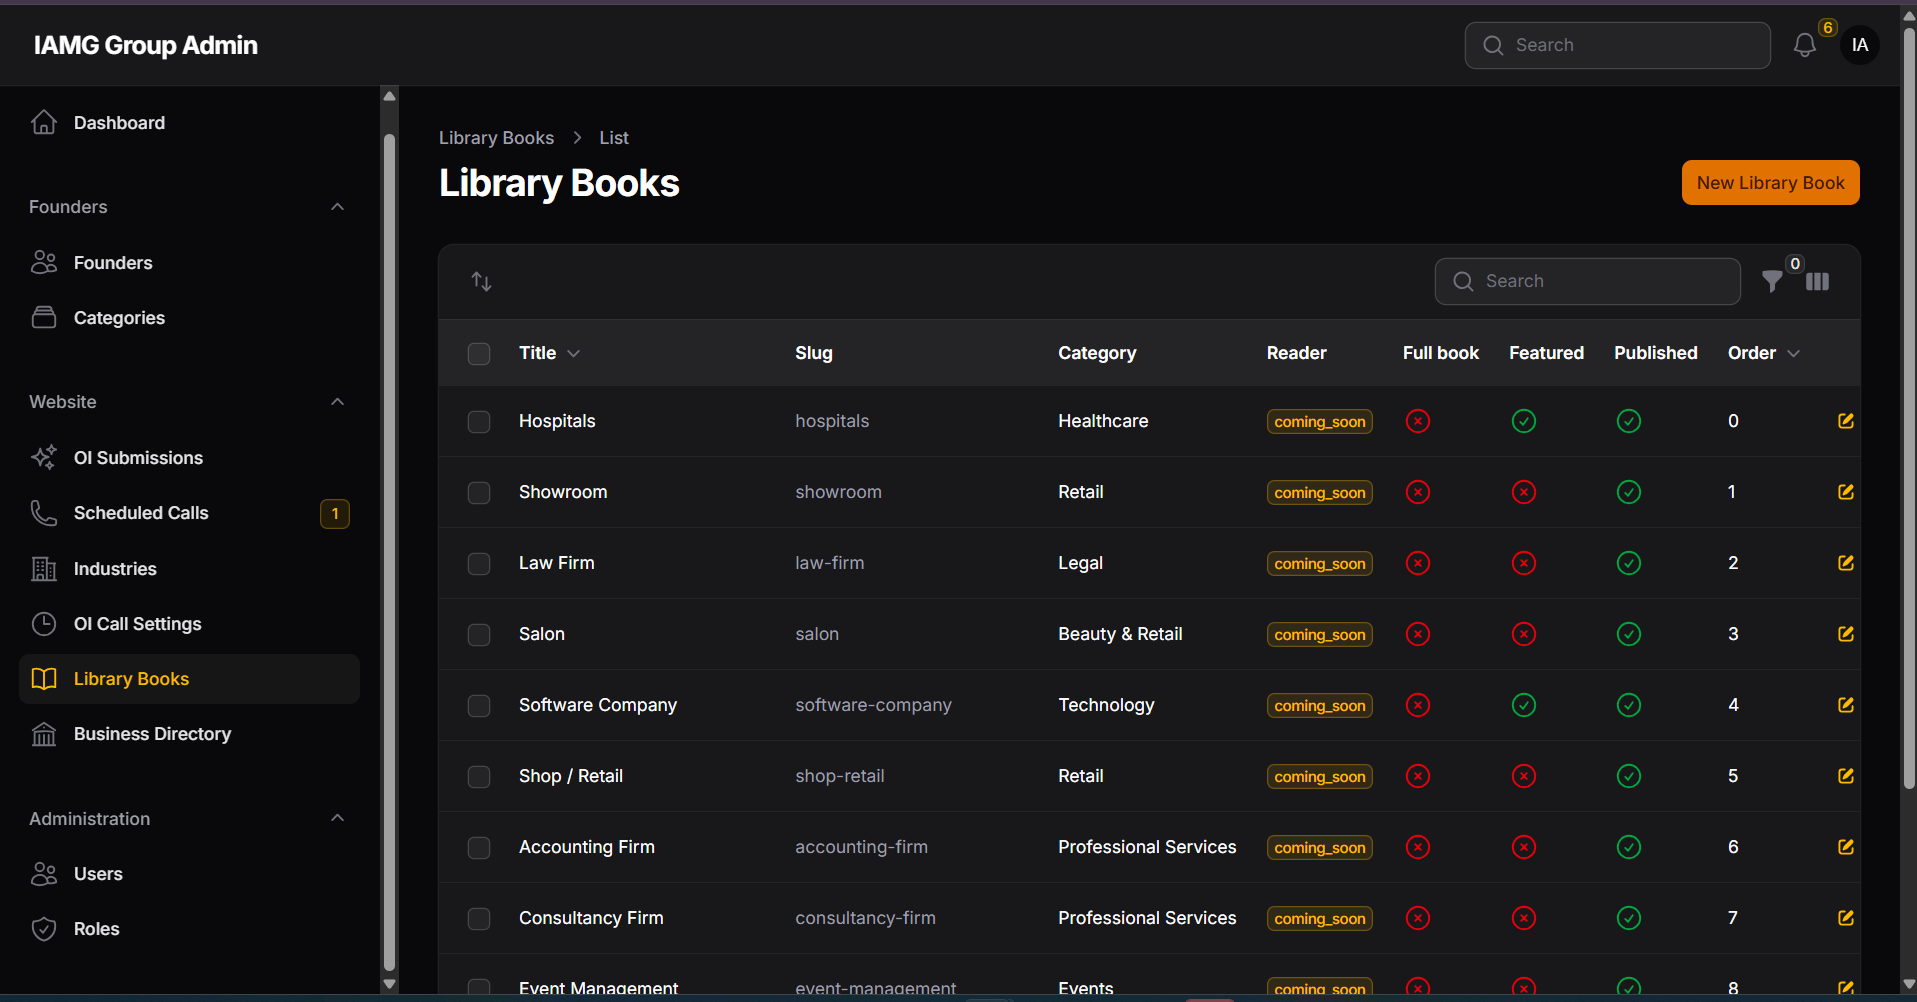Click in the table Search field
This screenshot has width=1917, height=1002.
[1587, 282]
